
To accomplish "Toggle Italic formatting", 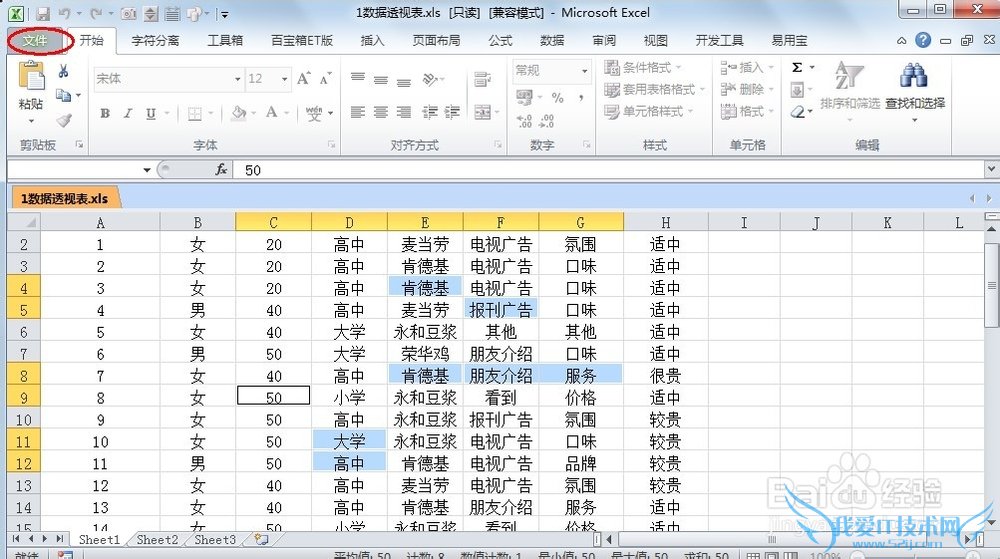I will click(x=127, y=114).
